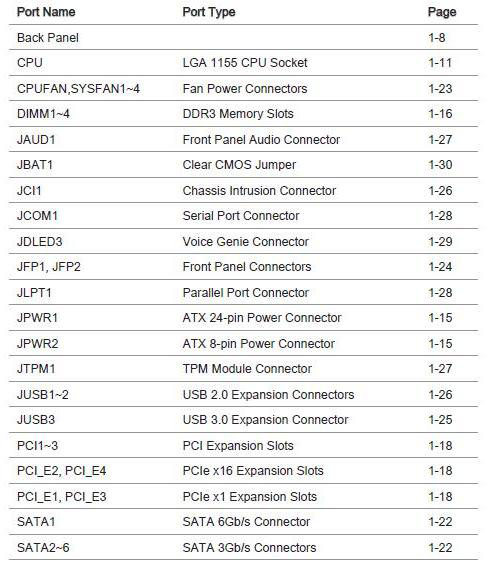This screenshot has height=586, width=496.
Task: Open page 1-25 for USB 3.0 connector
Action: click(x=440, y=420)
